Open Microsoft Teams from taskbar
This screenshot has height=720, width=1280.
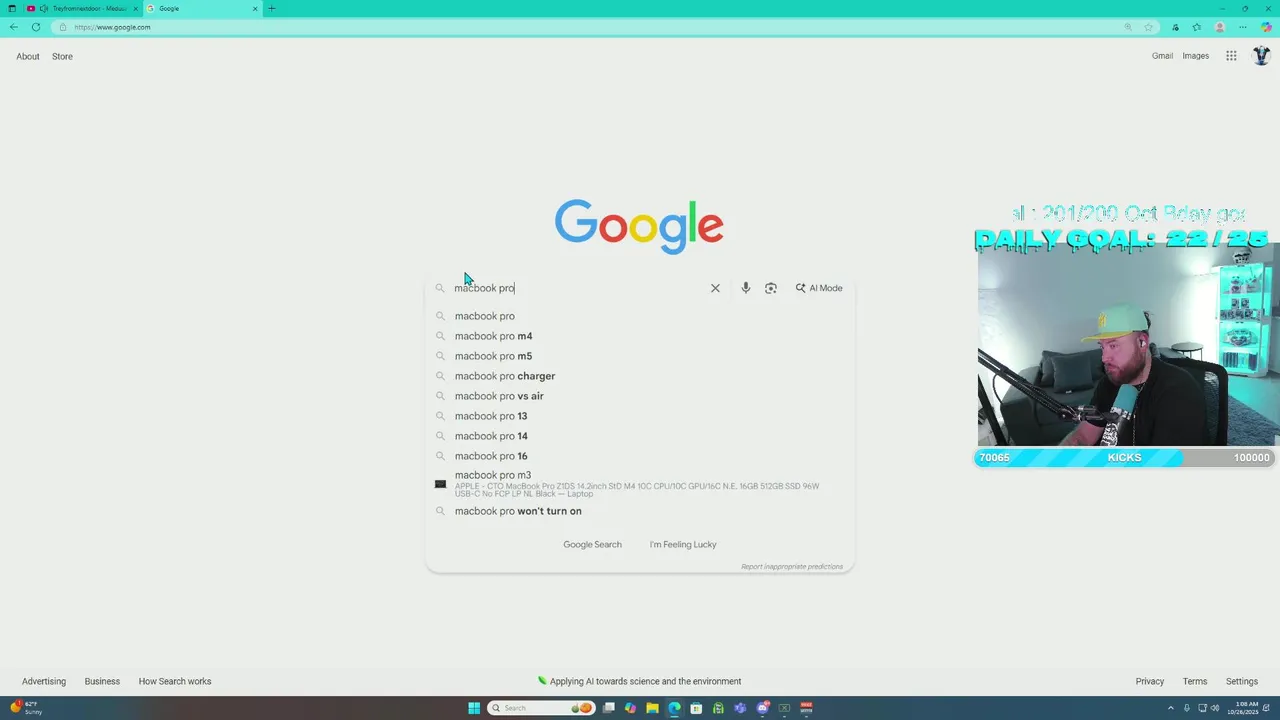(740, 708)
